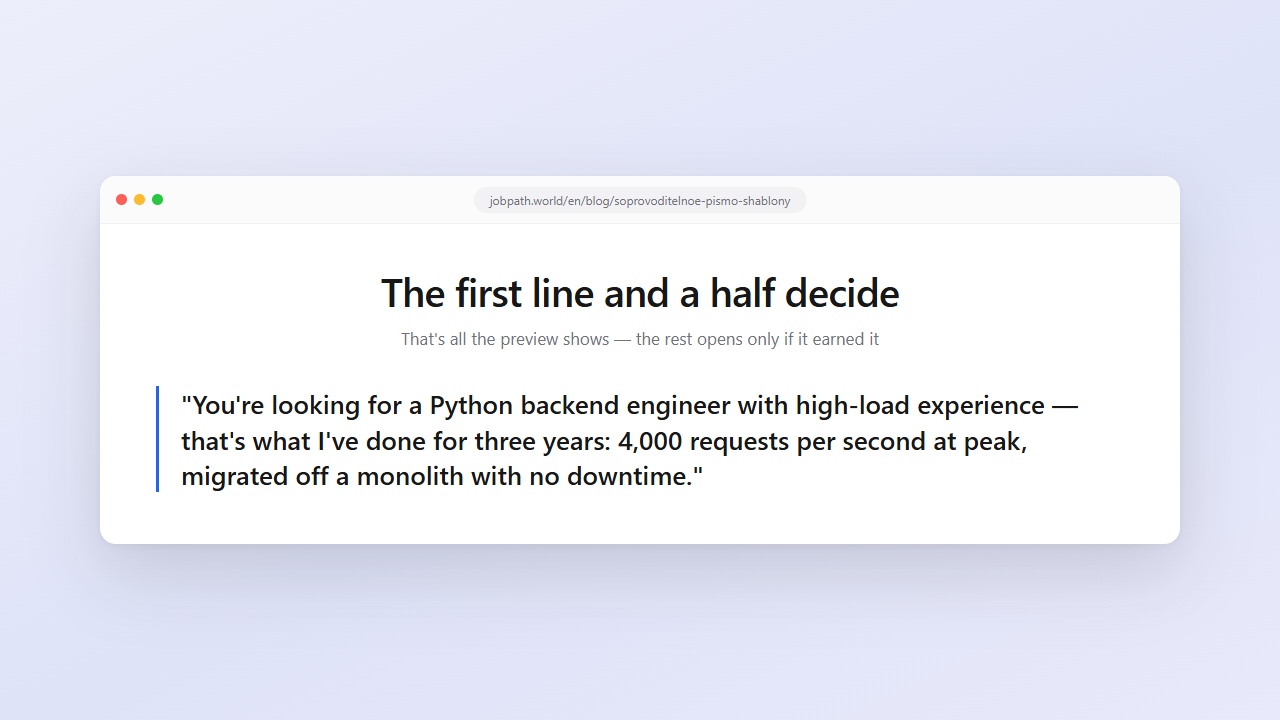Click the word 'downtime' ending the quote

(628, 476)
